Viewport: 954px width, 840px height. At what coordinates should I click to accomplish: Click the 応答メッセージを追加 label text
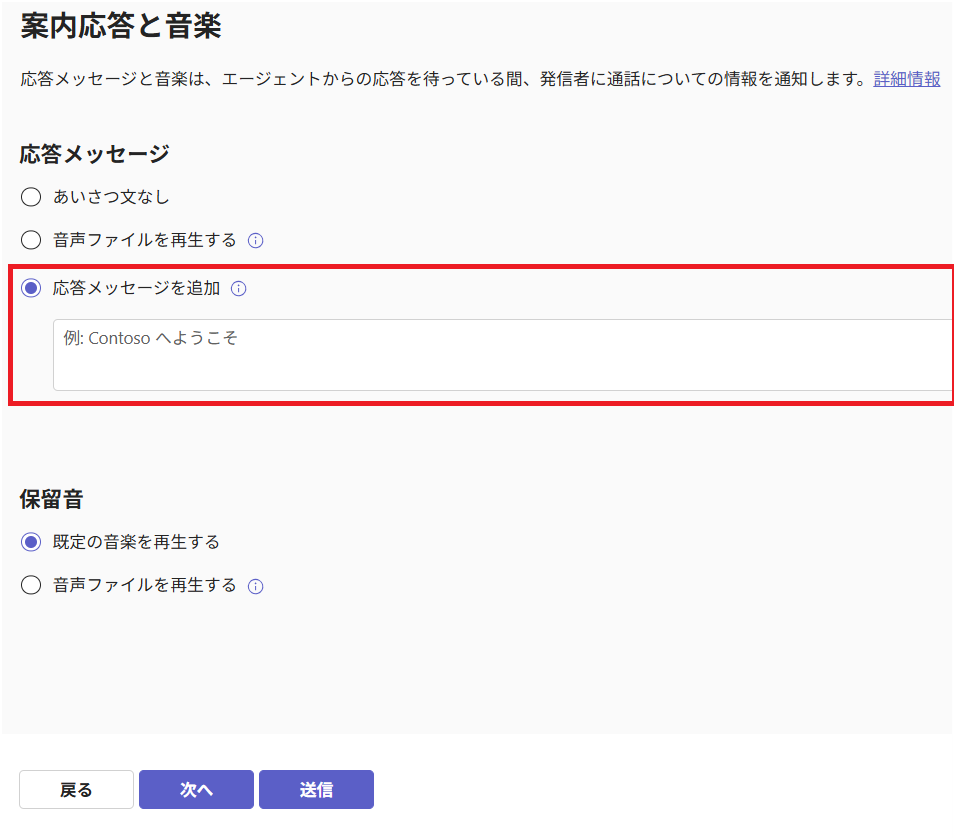(136, 288)
